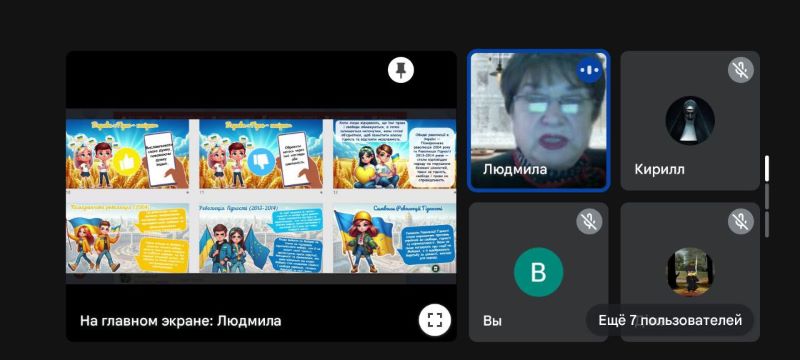This screenshot has width=800, height=360.
Task: Click the pin icon on the shared screen
Action: pos(401,70)
